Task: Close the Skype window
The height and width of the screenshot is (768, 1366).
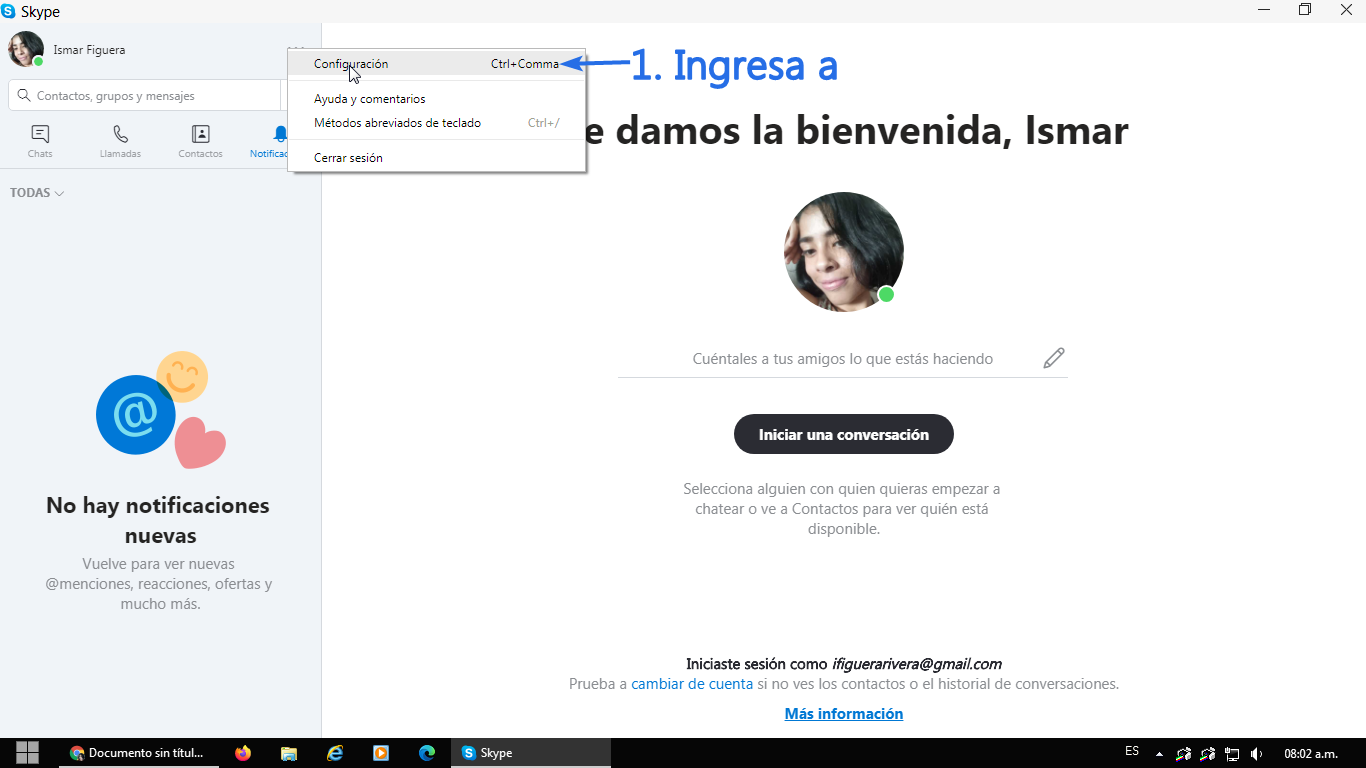Action: tap(1346, 10)
